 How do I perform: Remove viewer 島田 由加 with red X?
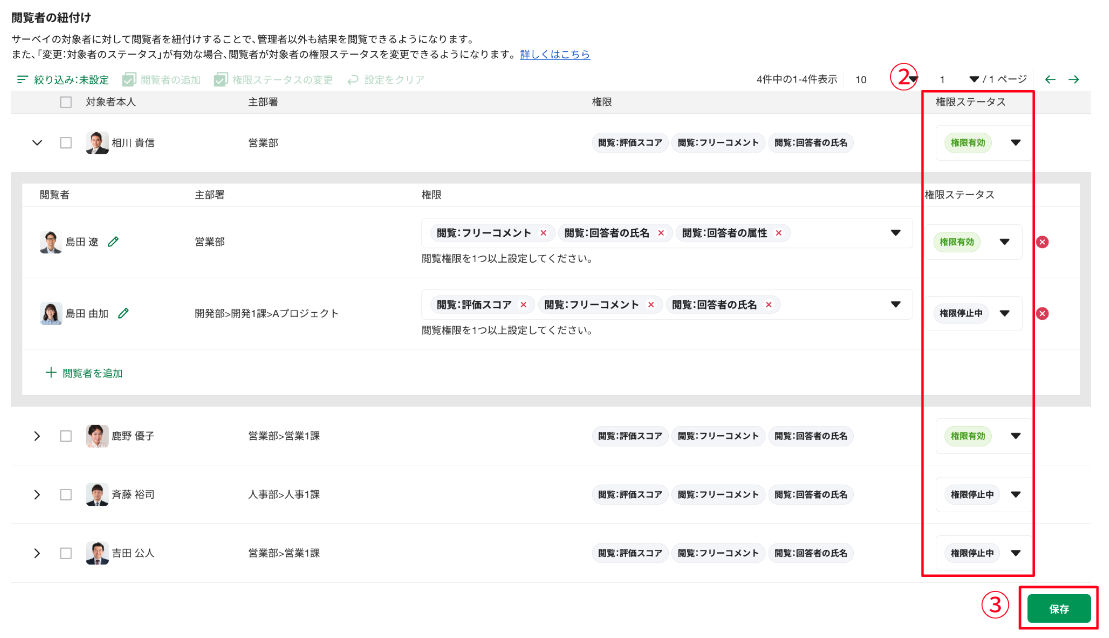click(1043, 313)
